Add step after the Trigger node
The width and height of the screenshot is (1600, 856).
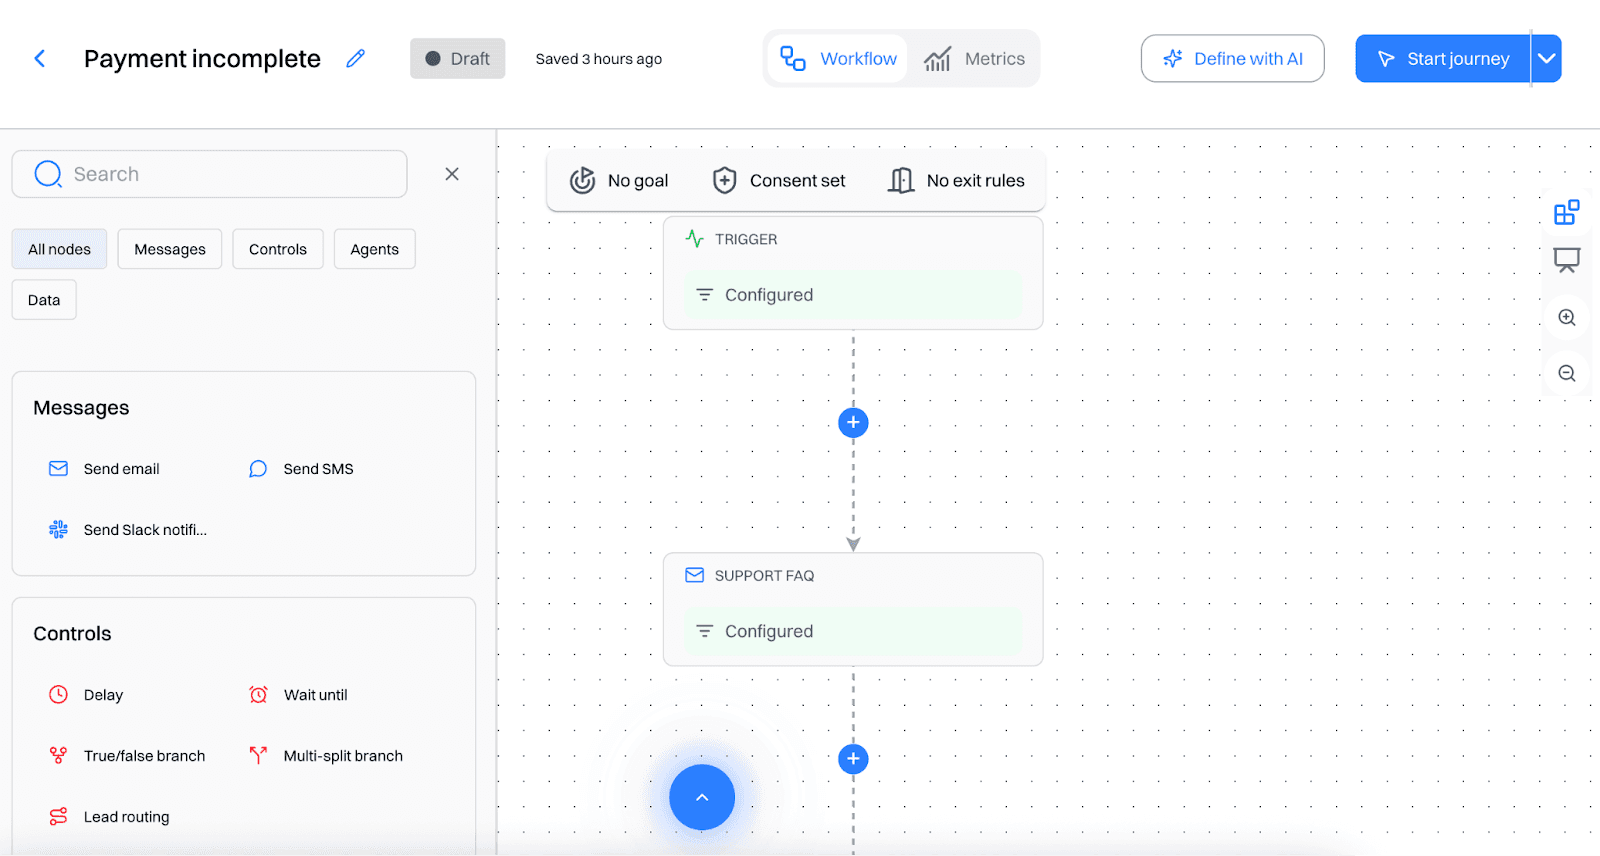click(853, 423)
